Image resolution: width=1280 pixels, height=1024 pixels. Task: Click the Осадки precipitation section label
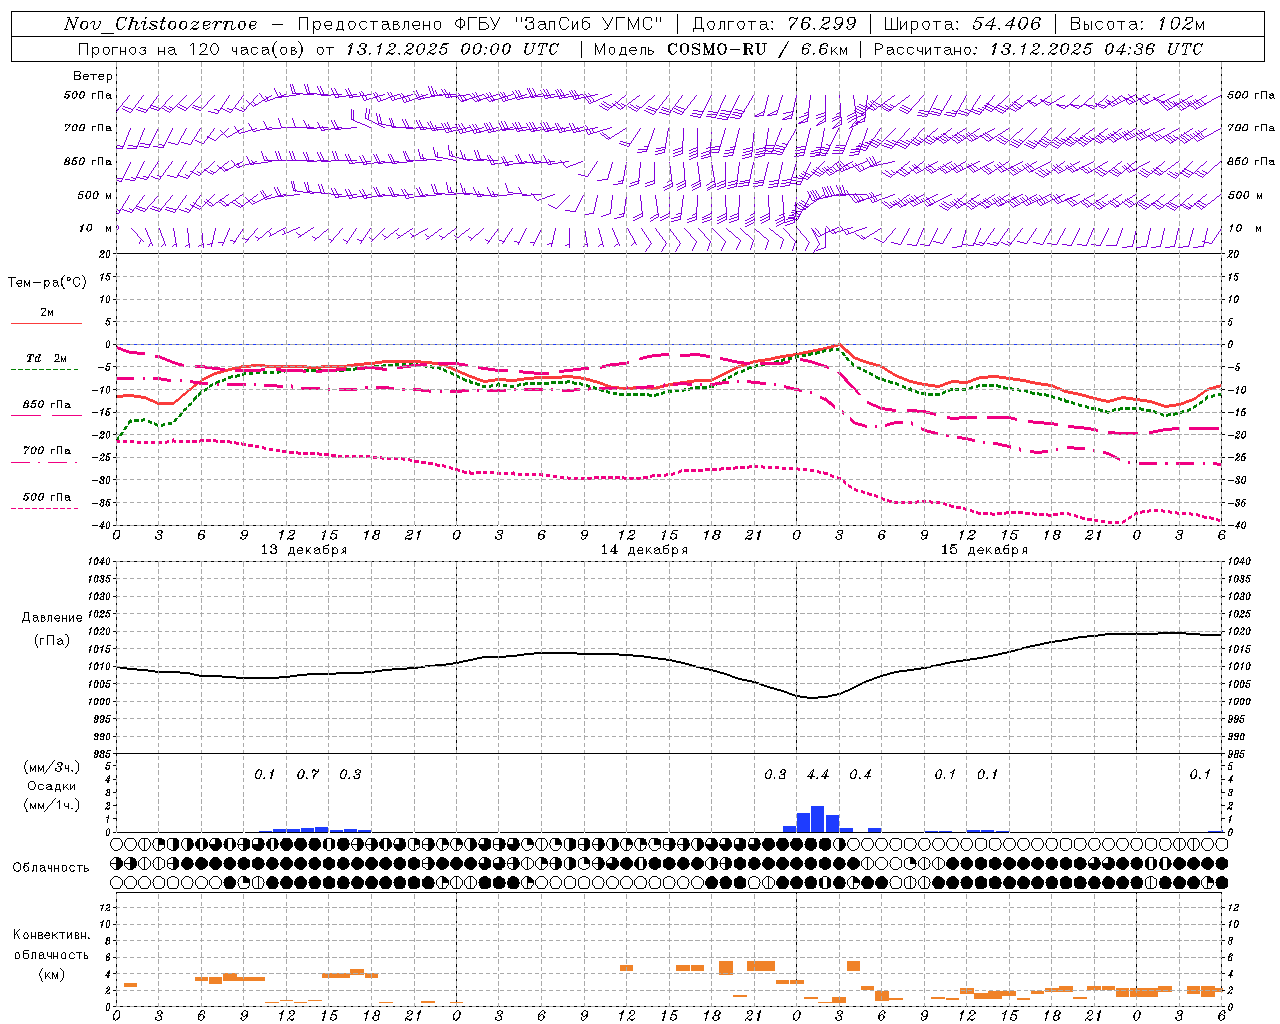[x=52, y=786]
